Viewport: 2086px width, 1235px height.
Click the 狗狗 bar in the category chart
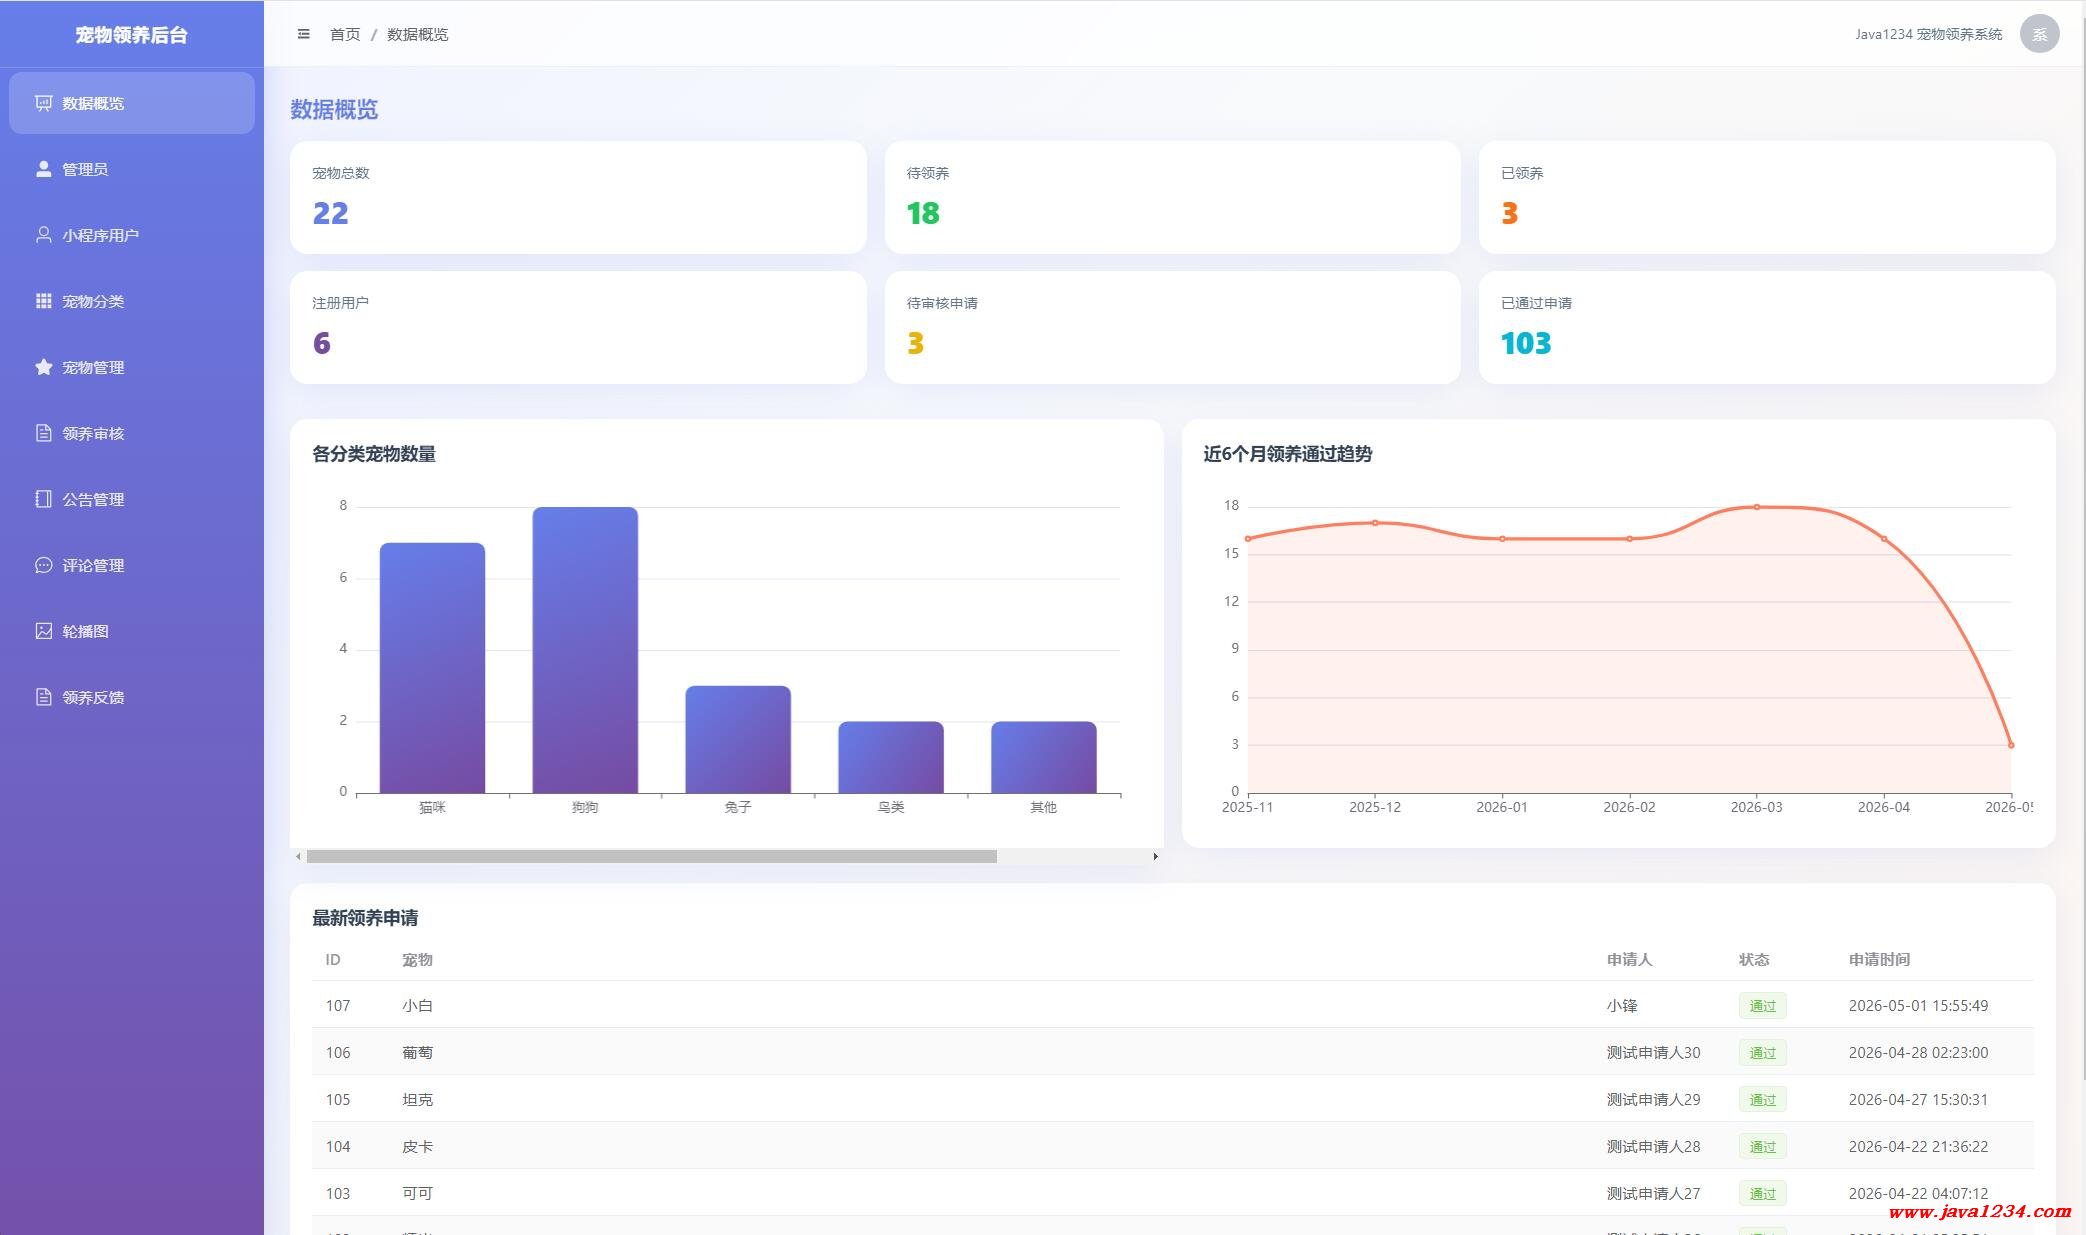coord(585,650)
